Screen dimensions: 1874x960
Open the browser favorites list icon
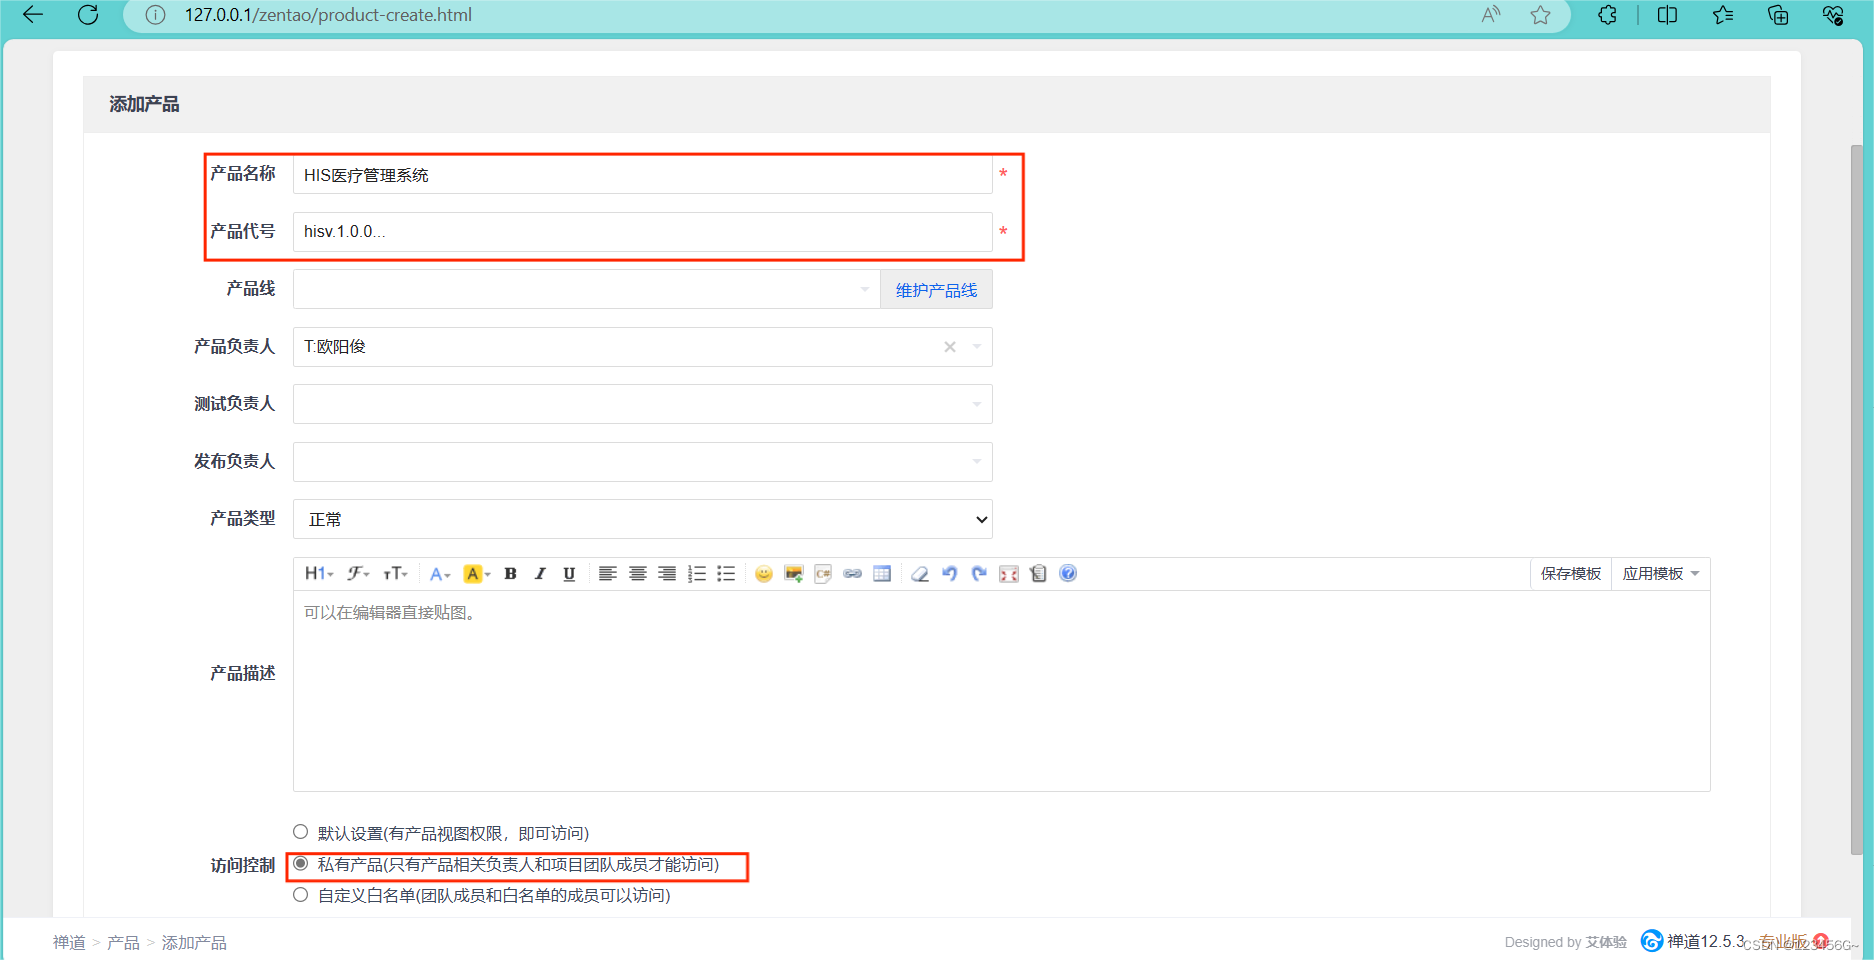[x=1723, y=15]
